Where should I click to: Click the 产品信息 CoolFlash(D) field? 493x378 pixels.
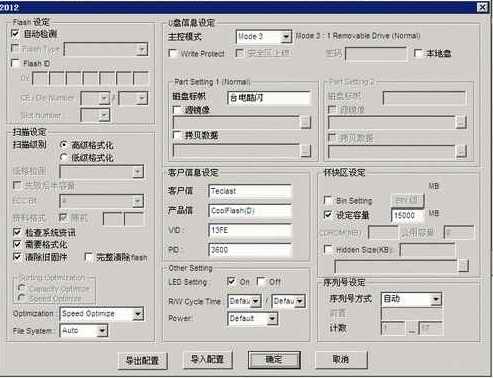pos(250,211)
